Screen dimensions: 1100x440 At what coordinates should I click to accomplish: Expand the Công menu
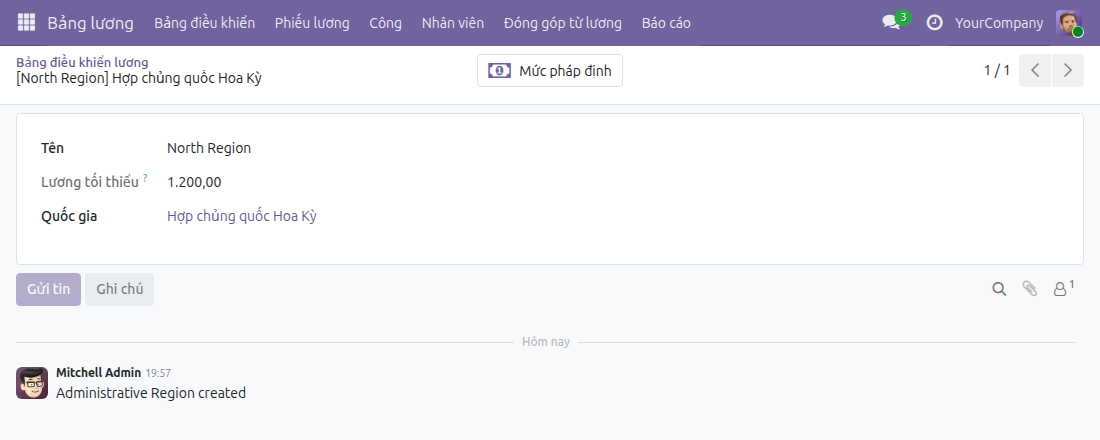(x=385, y=22)
